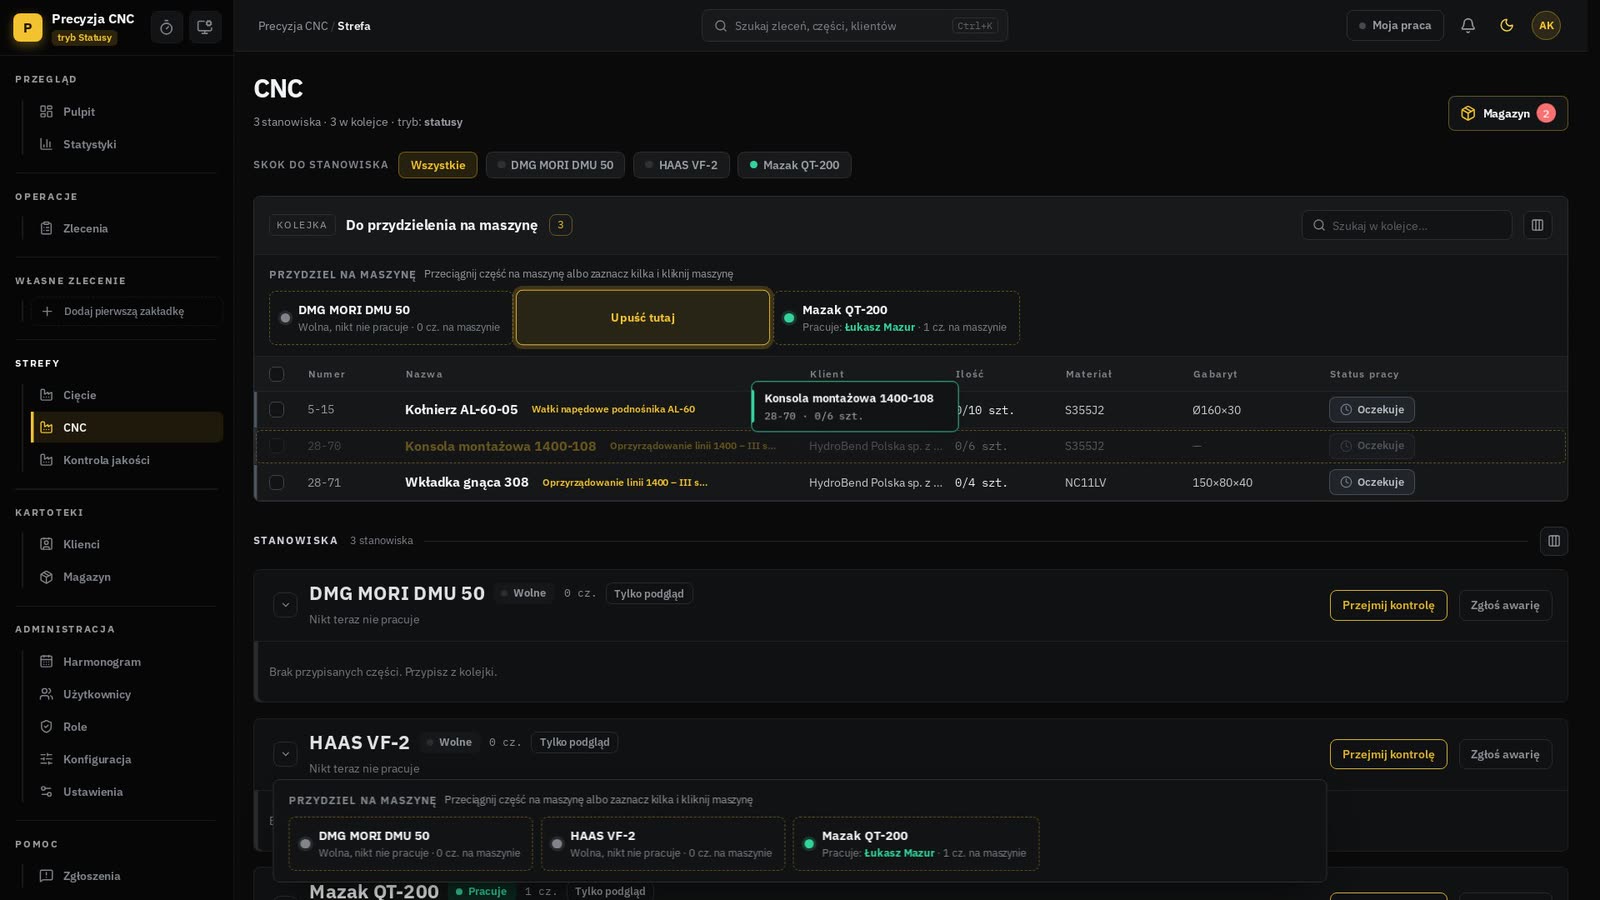Open the timer icon in the sidebar header
The width and height of the screenshot is (1600, 900).
(166, 27)
